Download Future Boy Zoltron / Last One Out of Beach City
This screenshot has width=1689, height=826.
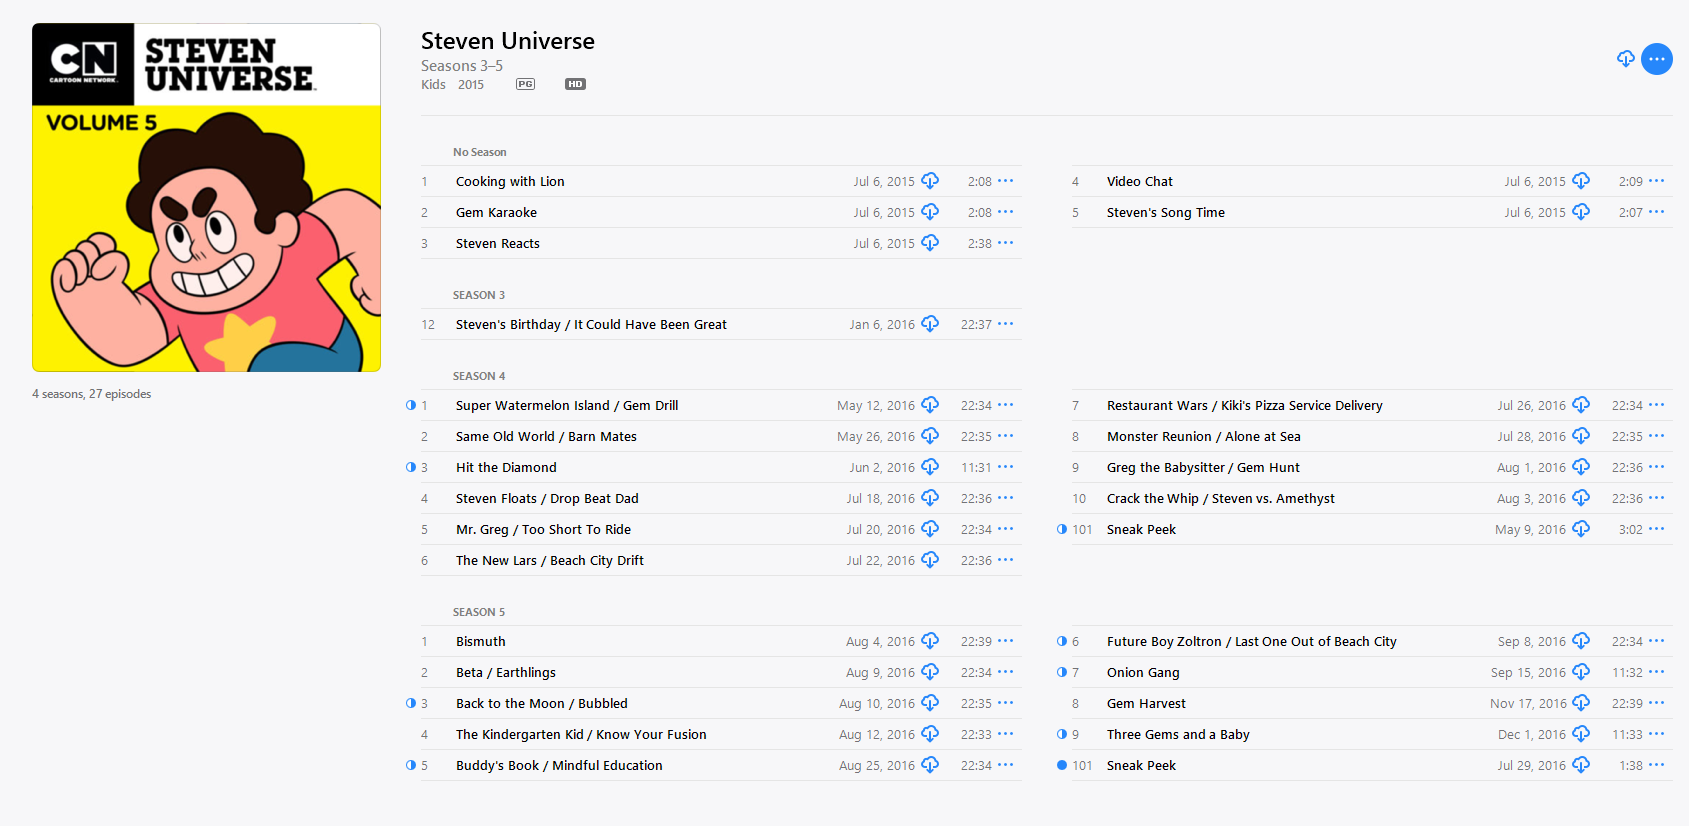point(1581,641)
